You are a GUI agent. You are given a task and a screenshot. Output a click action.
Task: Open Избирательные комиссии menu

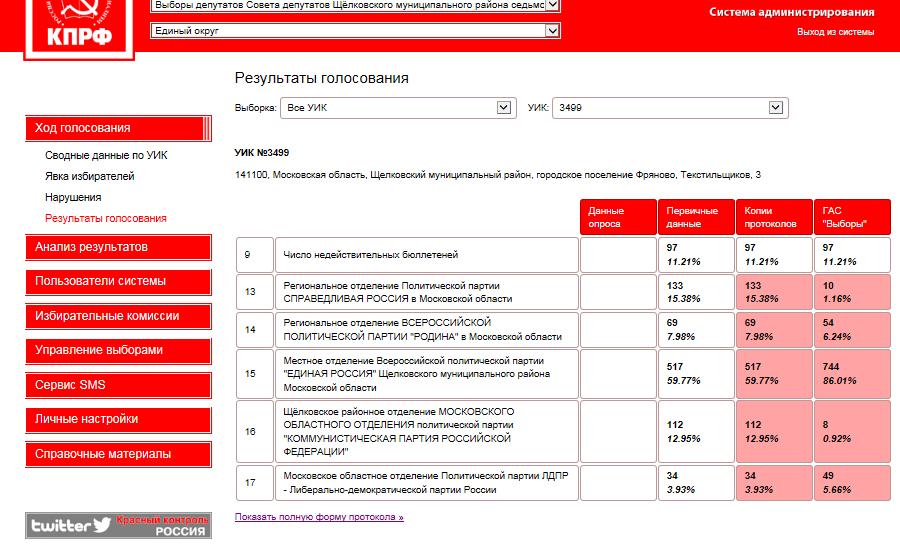(118, 316)
